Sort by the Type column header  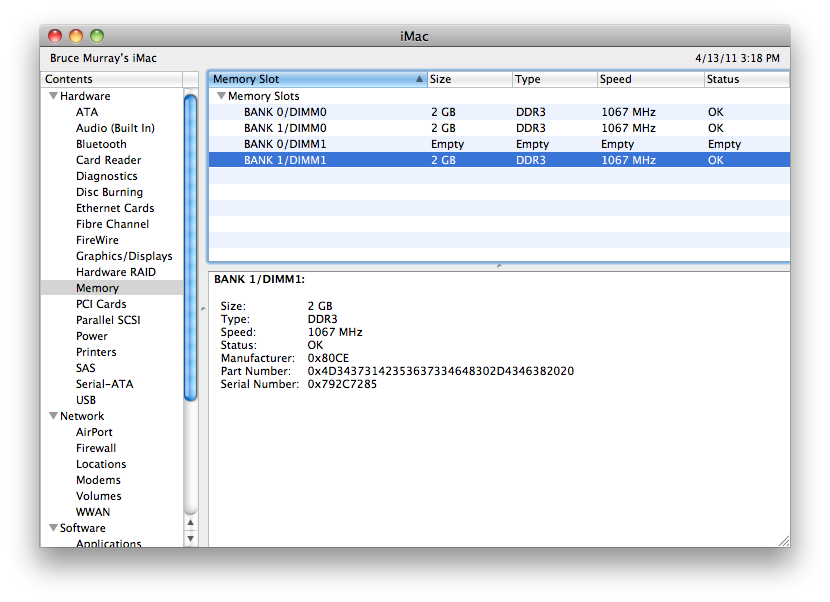coord(555,79)
